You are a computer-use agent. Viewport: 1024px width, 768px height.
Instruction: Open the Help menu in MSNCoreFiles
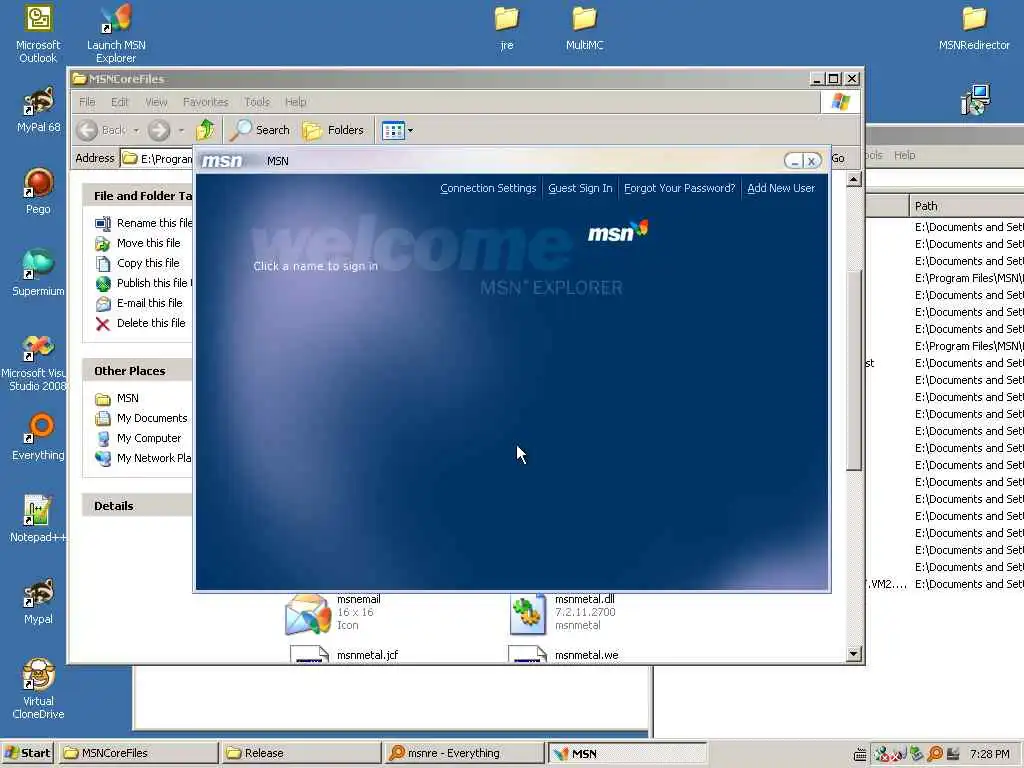pyautogui.click(x=295, y=102)
